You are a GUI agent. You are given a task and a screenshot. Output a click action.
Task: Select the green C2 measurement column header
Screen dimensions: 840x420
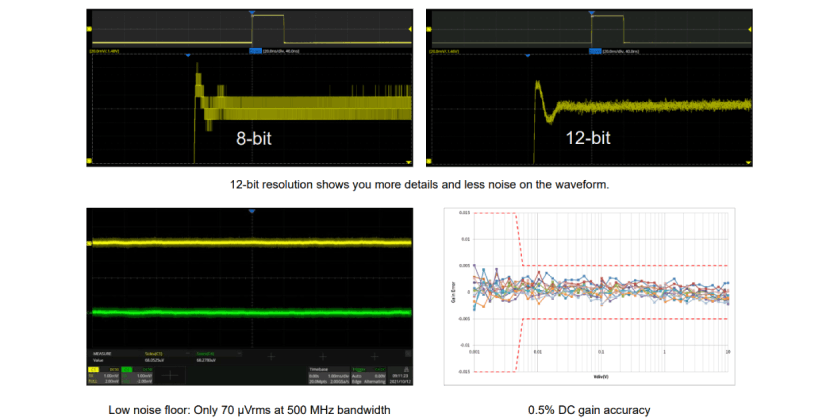pos(205,351)
